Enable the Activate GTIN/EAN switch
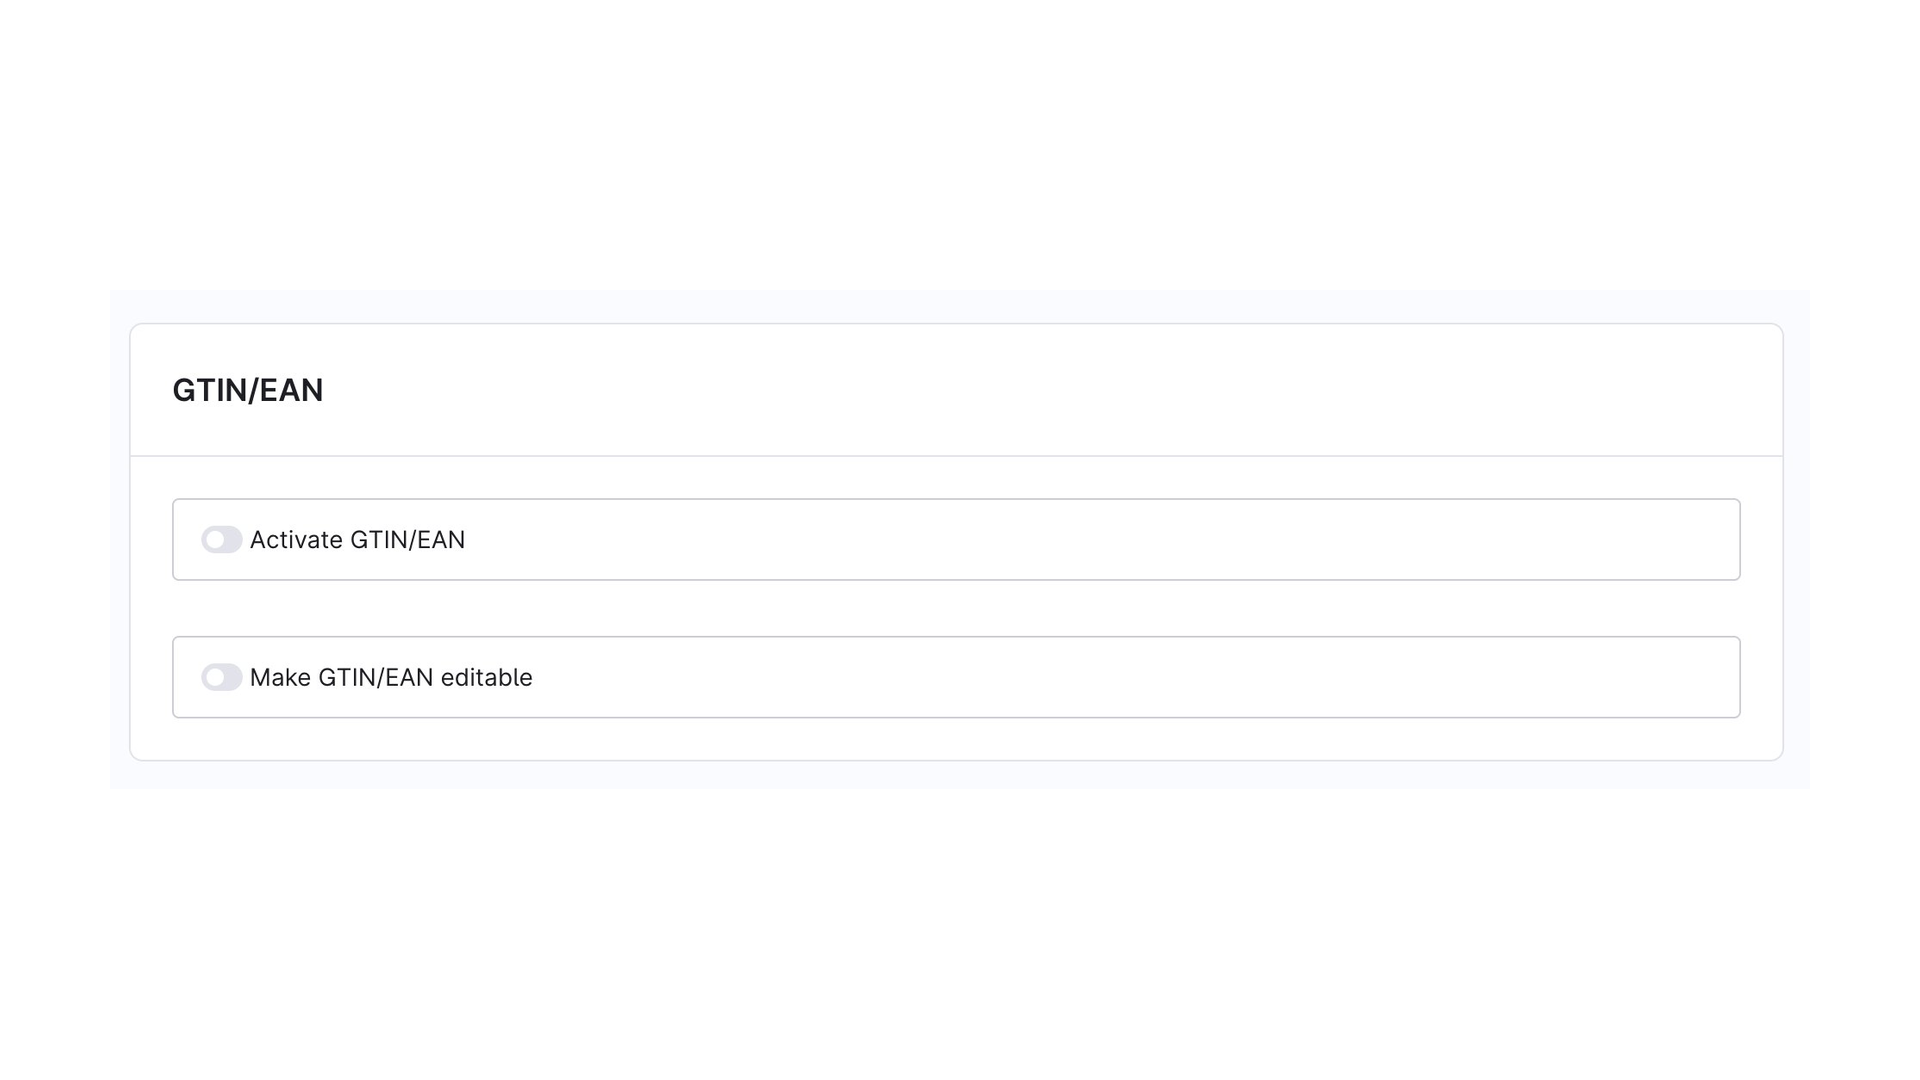Image resolution: width=1920 pixels, height=1080 pixels. tap(221, 540)
